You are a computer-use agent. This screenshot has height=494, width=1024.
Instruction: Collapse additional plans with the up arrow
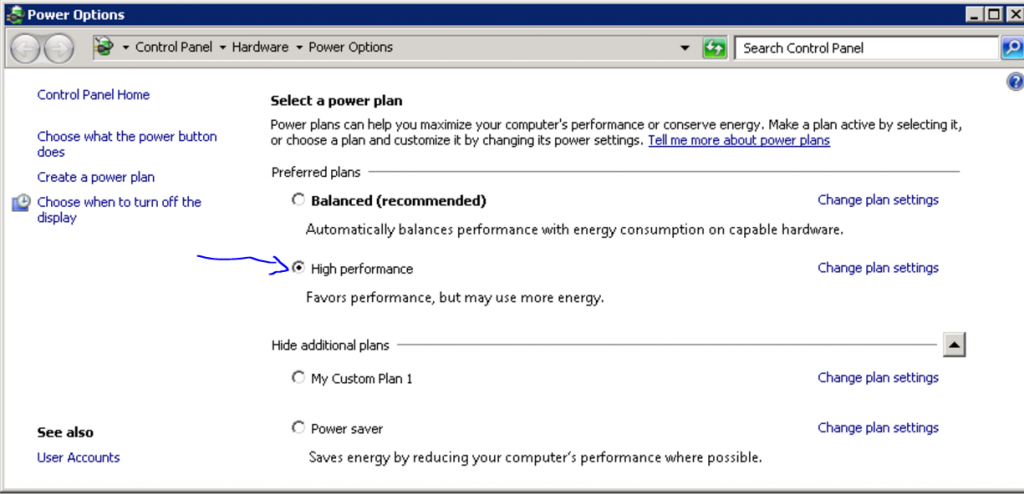click(x=954, y=345)
